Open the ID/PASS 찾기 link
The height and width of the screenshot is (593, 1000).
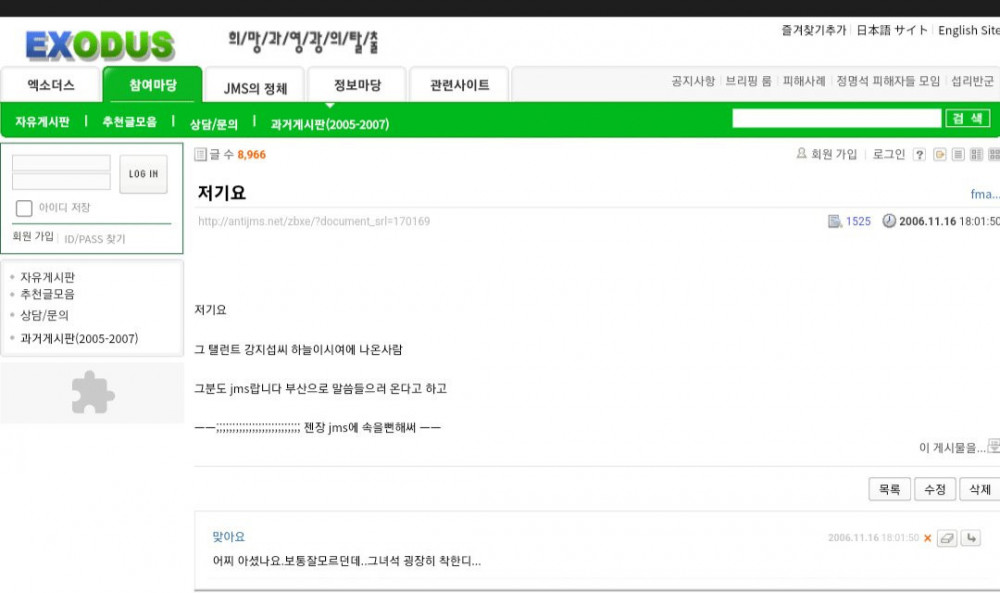click(95, 239)
